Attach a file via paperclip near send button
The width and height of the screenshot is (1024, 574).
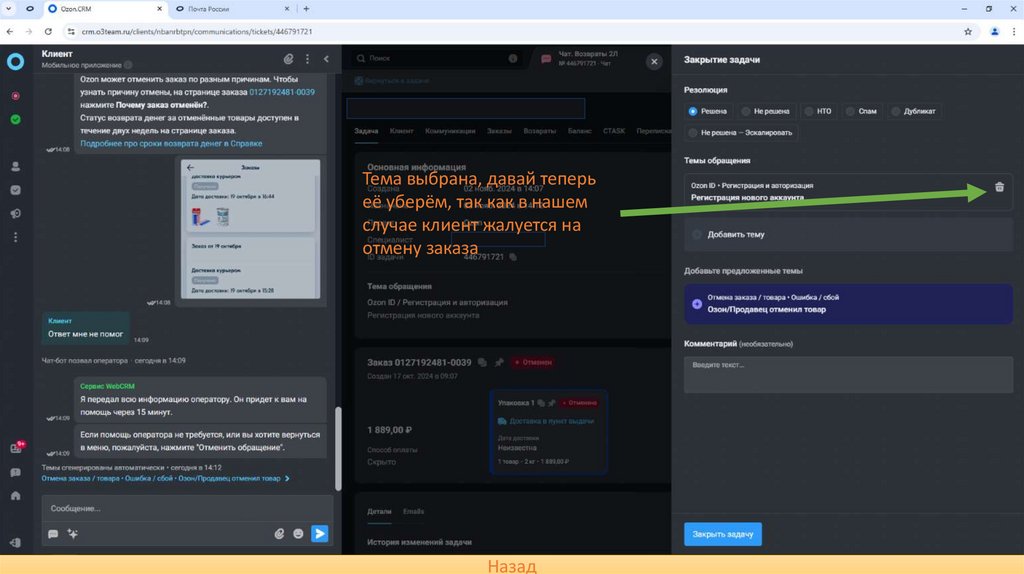279,534
